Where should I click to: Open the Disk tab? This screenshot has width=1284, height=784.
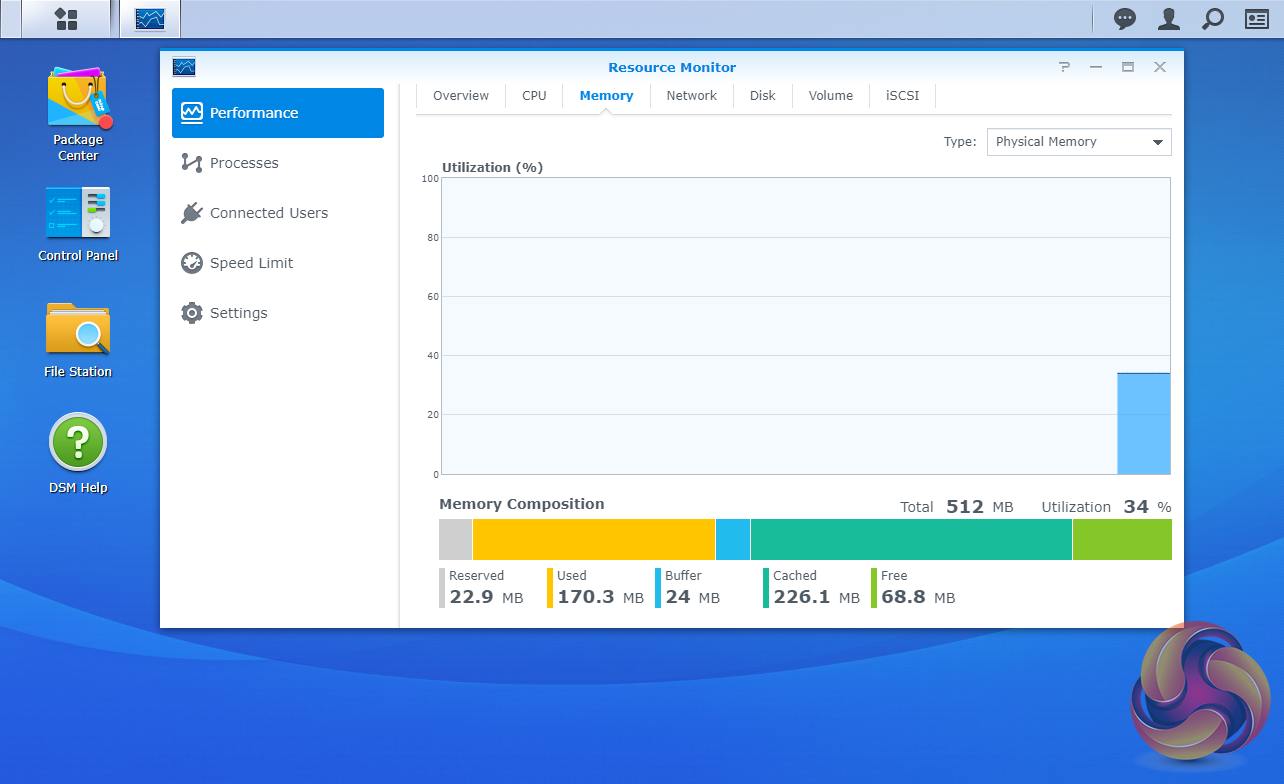[x=762, y=96]
